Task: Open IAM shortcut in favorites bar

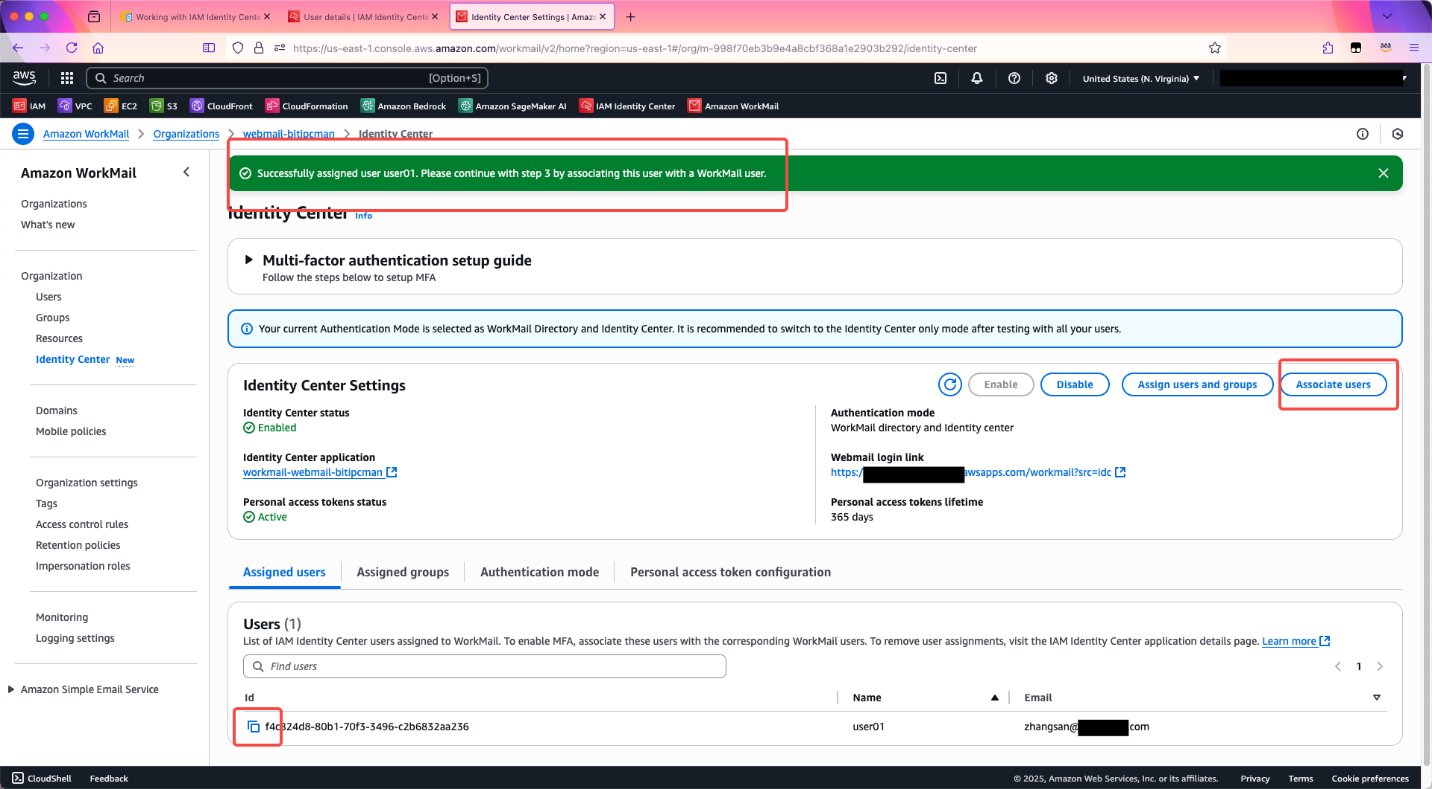Action: (x=29, y=106)
